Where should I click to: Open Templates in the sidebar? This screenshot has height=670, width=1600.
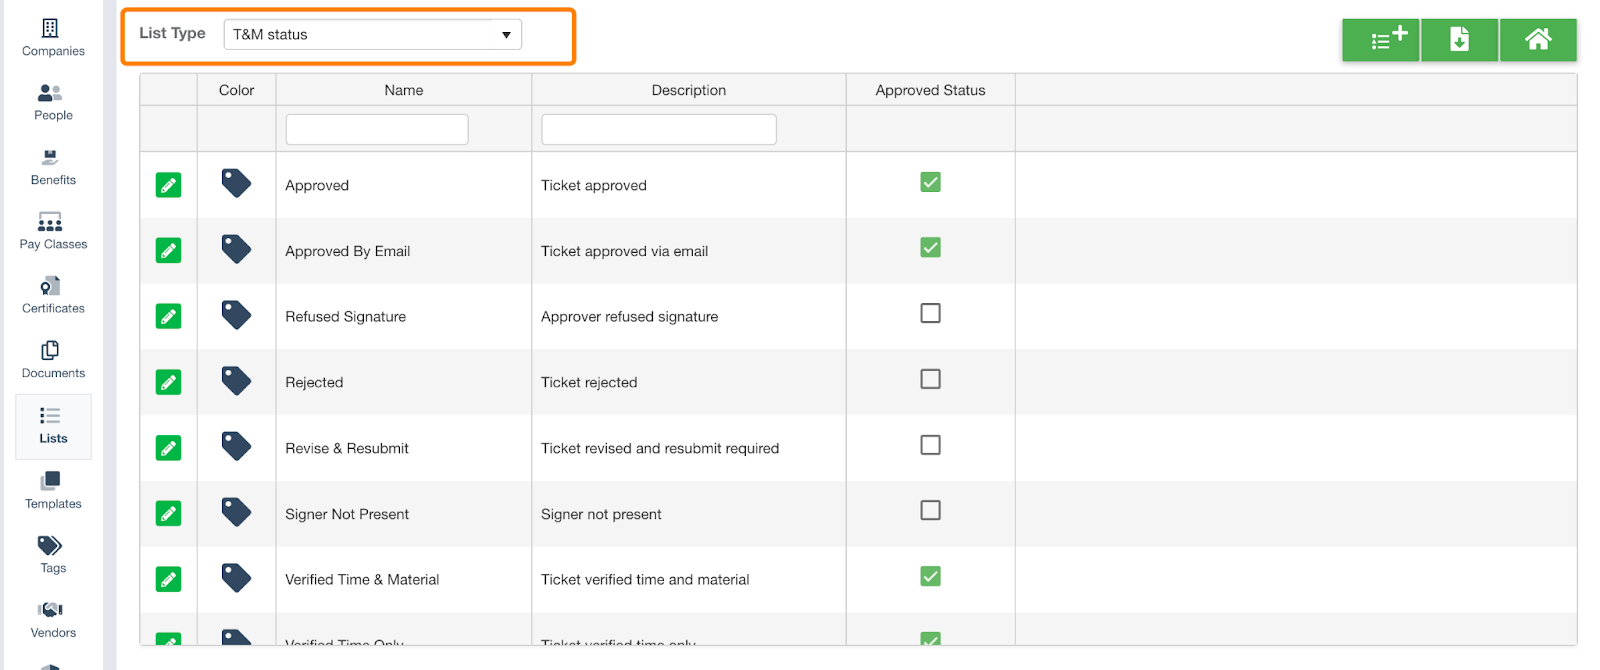(53, 491)
